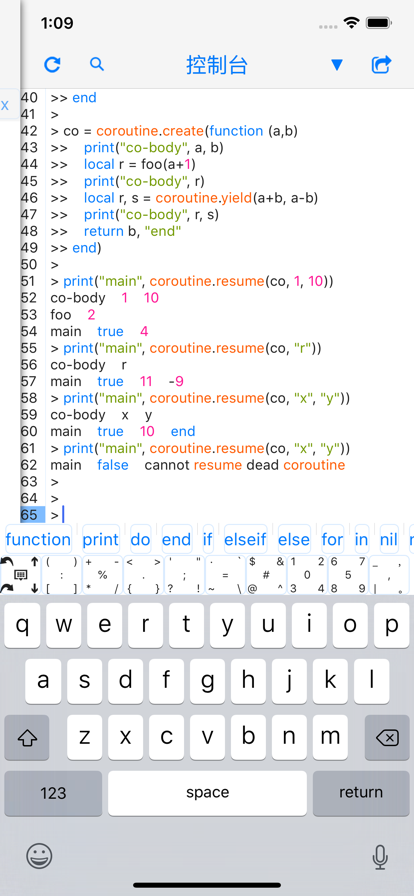The image size is (414, 896).
Task: Tap the undo/redo arrows key with keyboard icon
Action: tap(20, 575)
